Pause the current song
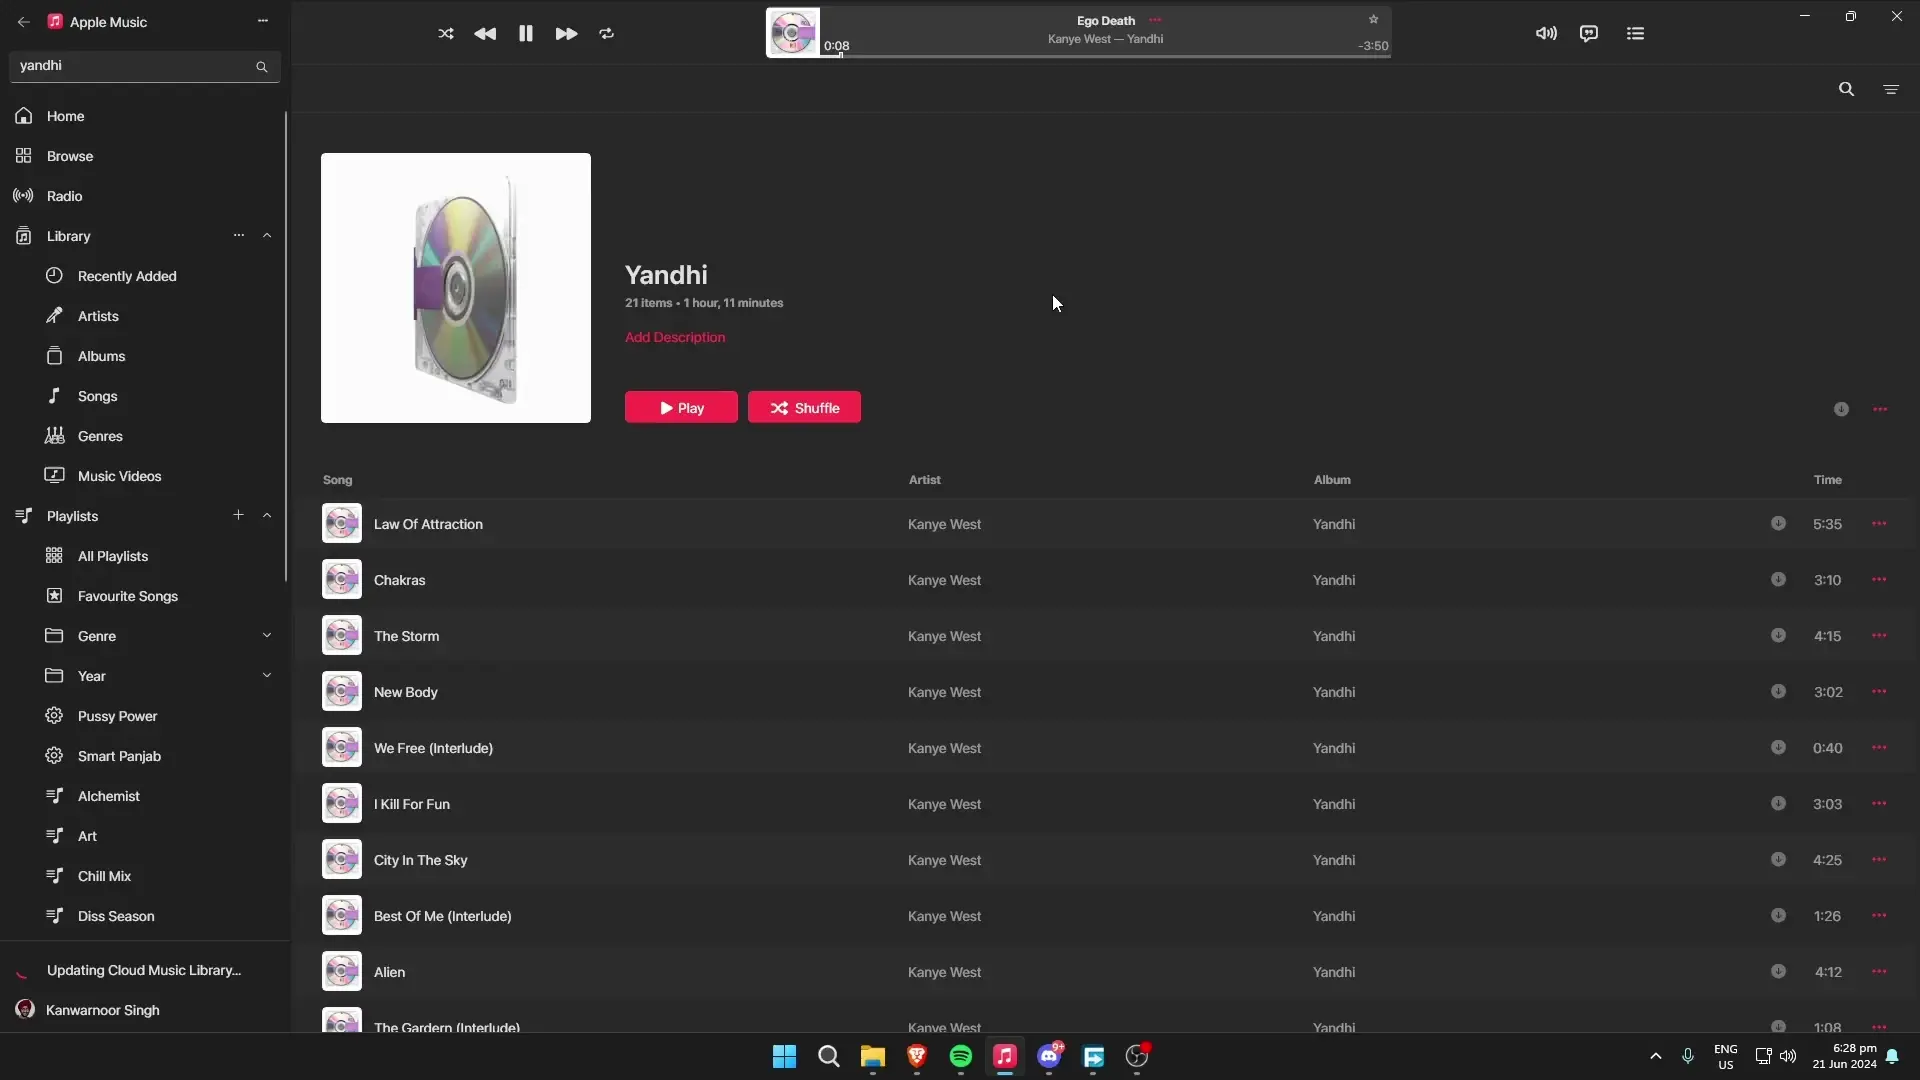 (526, 33)
